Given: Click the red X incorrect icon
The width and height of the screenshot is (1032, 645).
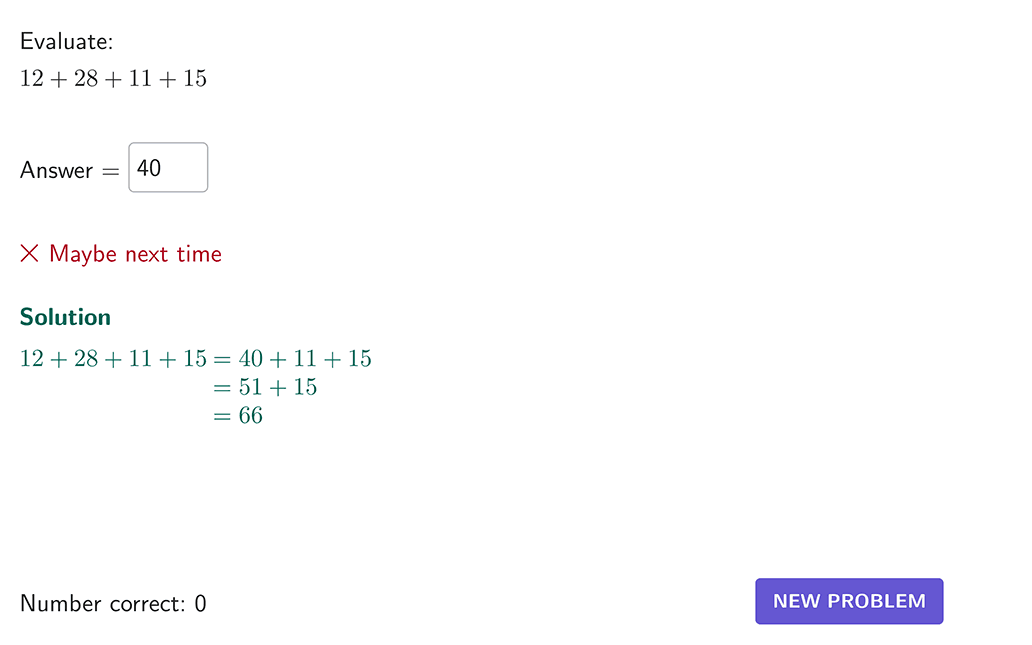Looking at the screenshot, I should (30, 254).
